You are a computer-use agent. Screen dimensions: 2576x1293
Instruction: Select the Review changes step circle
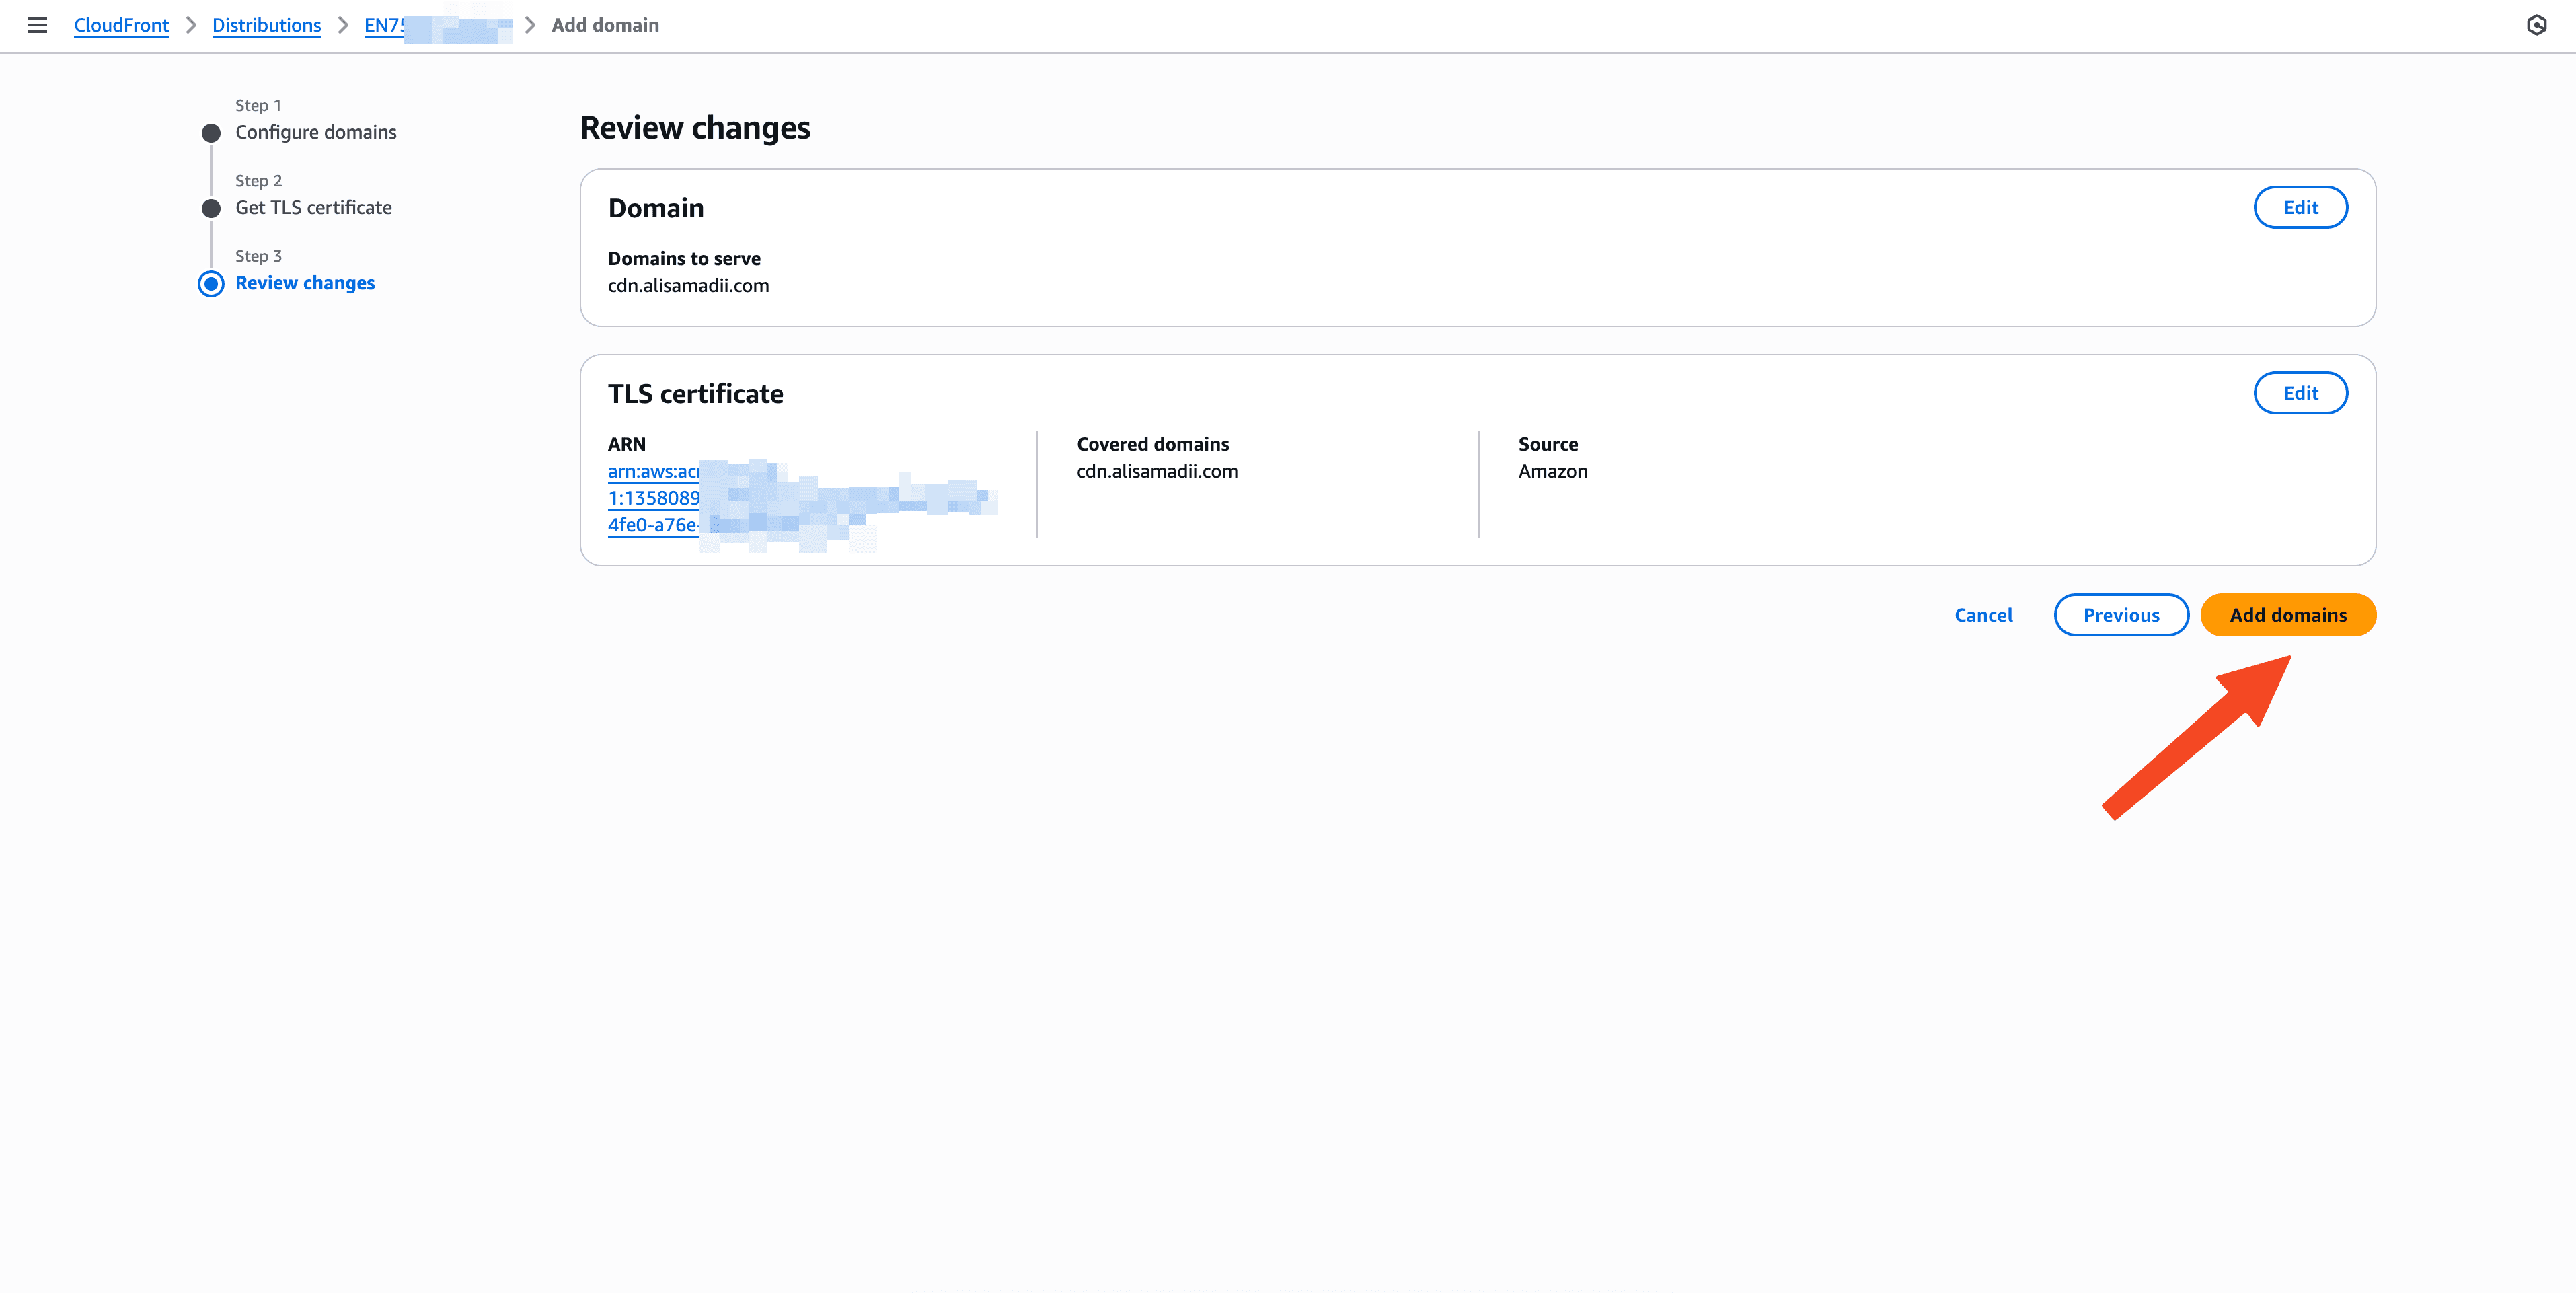pos(211,284)
